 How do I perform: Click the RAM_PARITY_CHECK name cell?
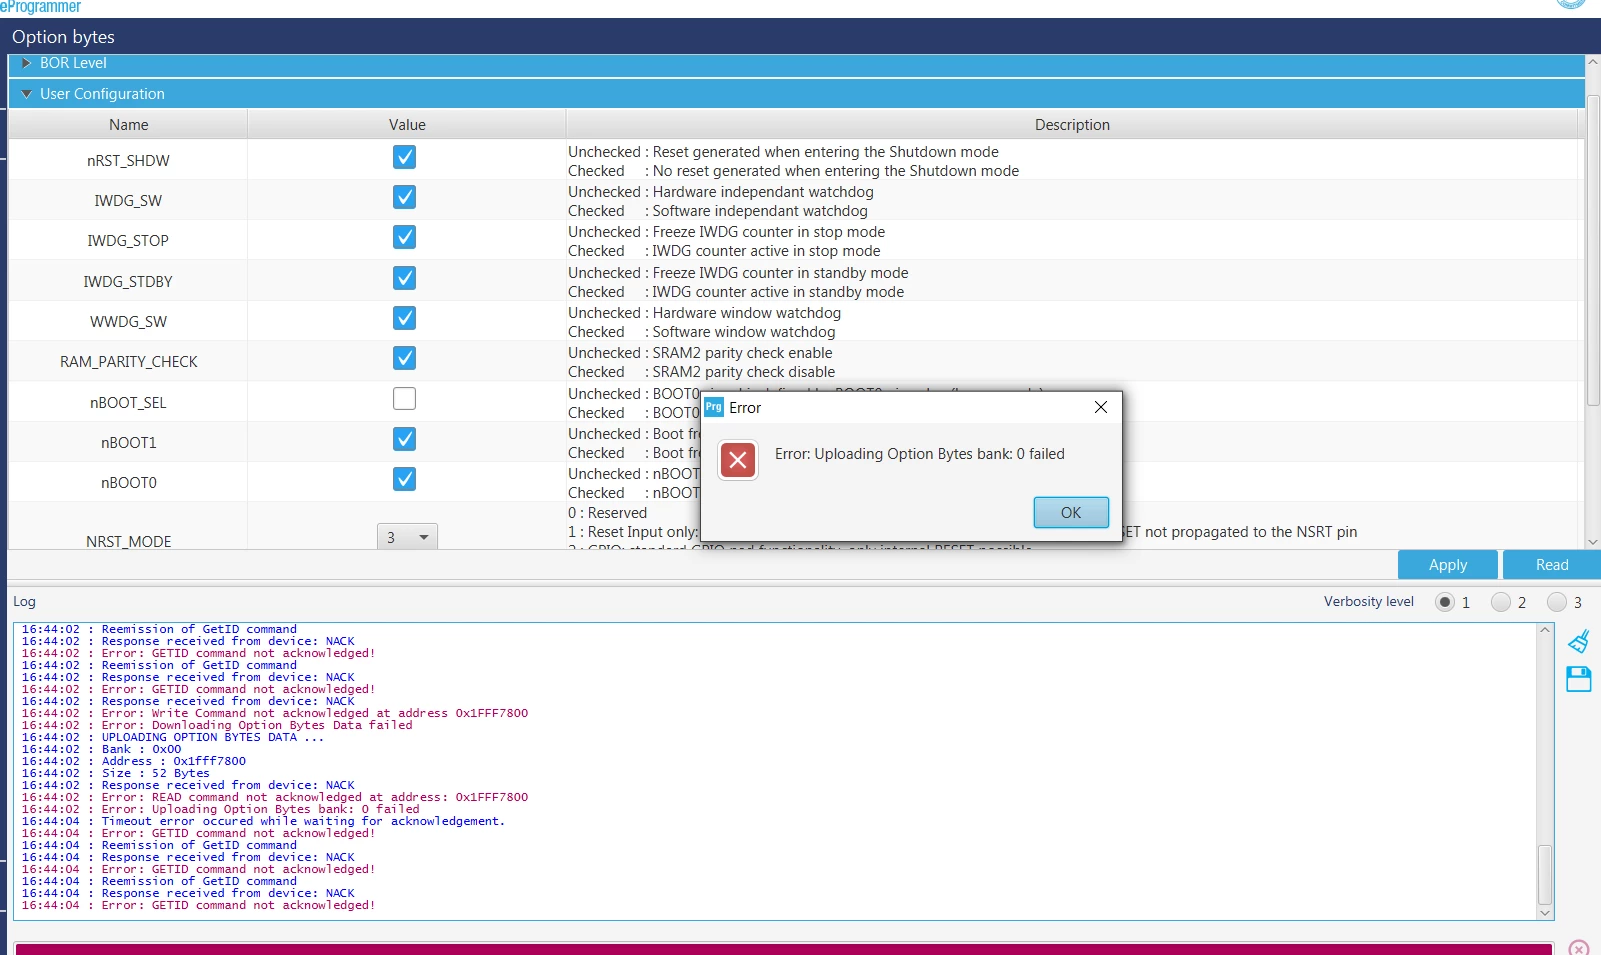coord(128,361)
